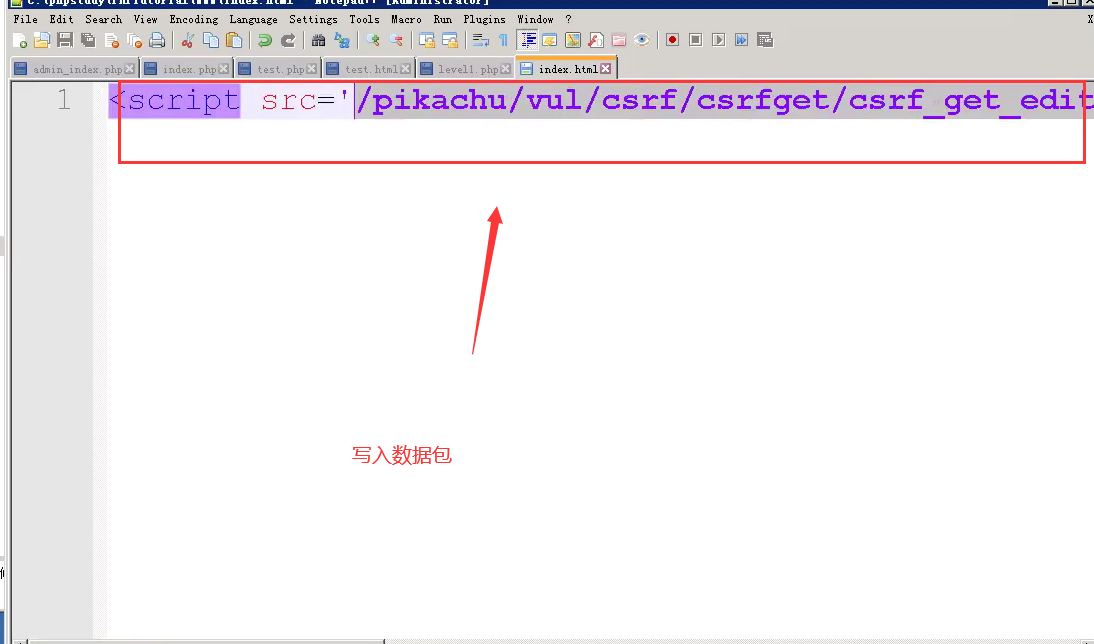Start macro recording

coord(673,40)
